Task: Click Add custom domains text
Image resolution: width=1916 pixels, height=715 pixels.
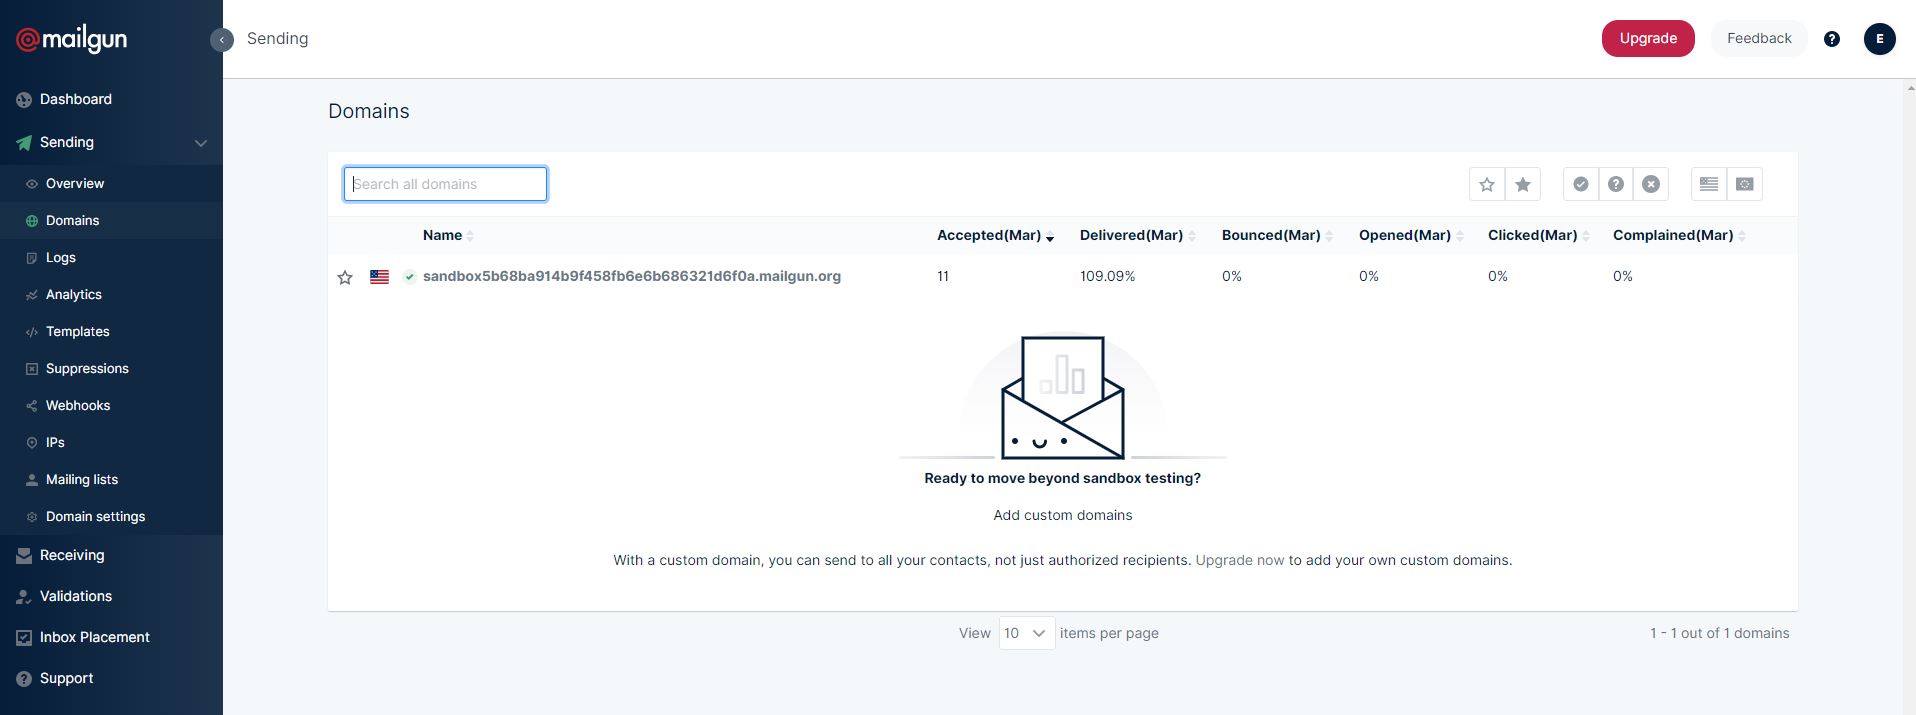Action: [x=1063, y=516]
